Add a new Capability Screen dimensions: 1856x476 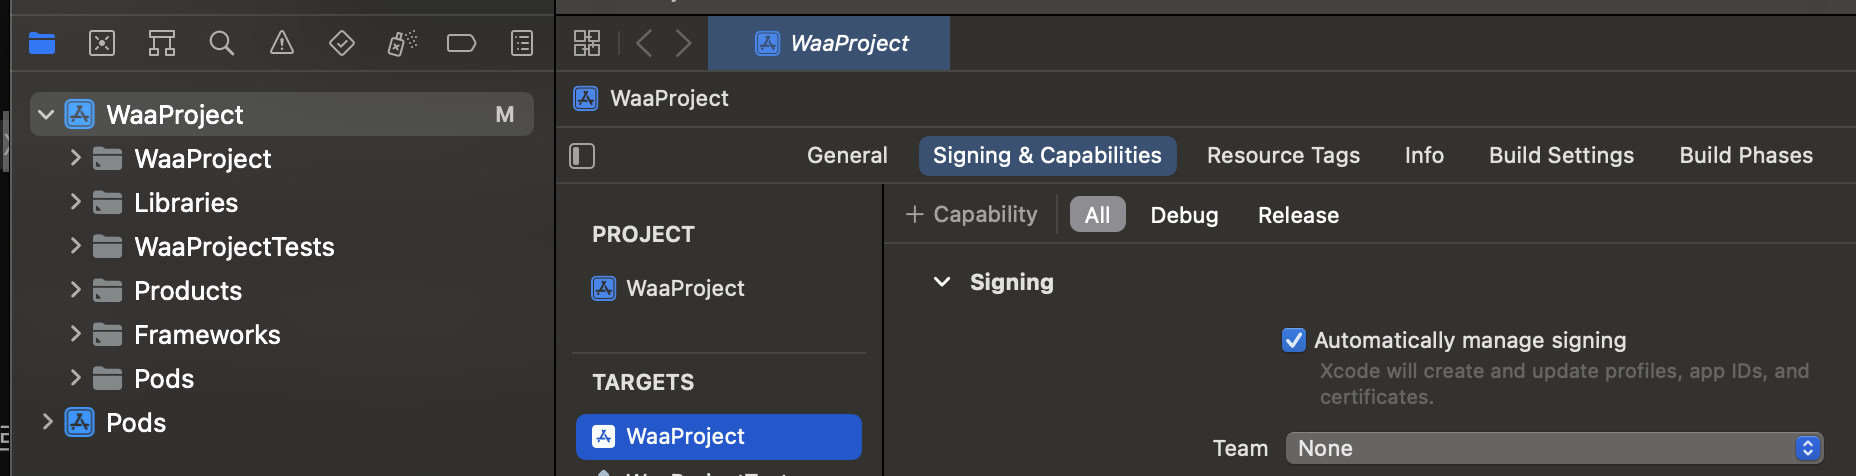pyautogui.click(x=971, y=214)
